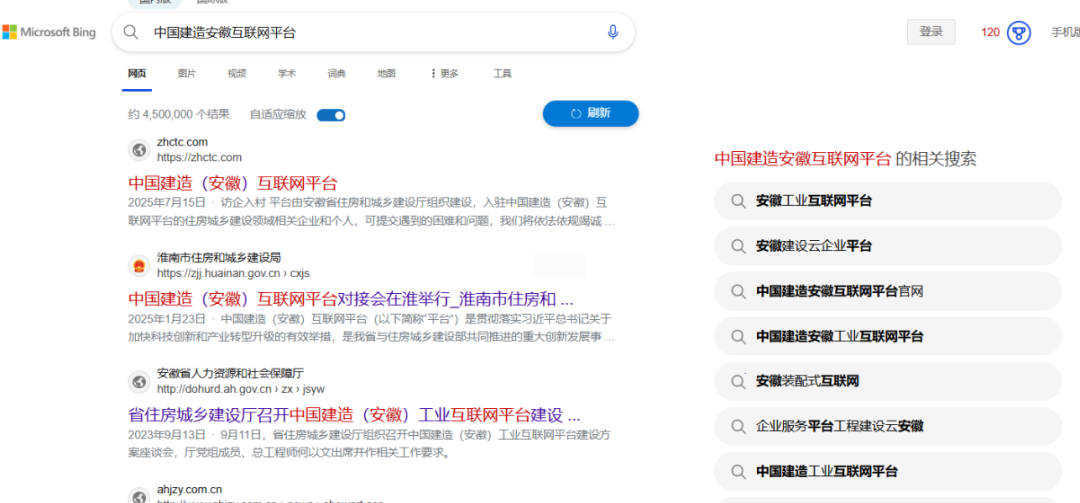Toggle the 自适应缩放 switch
1080x503 pixels.
pyautogui.click(x=331, y=115)
